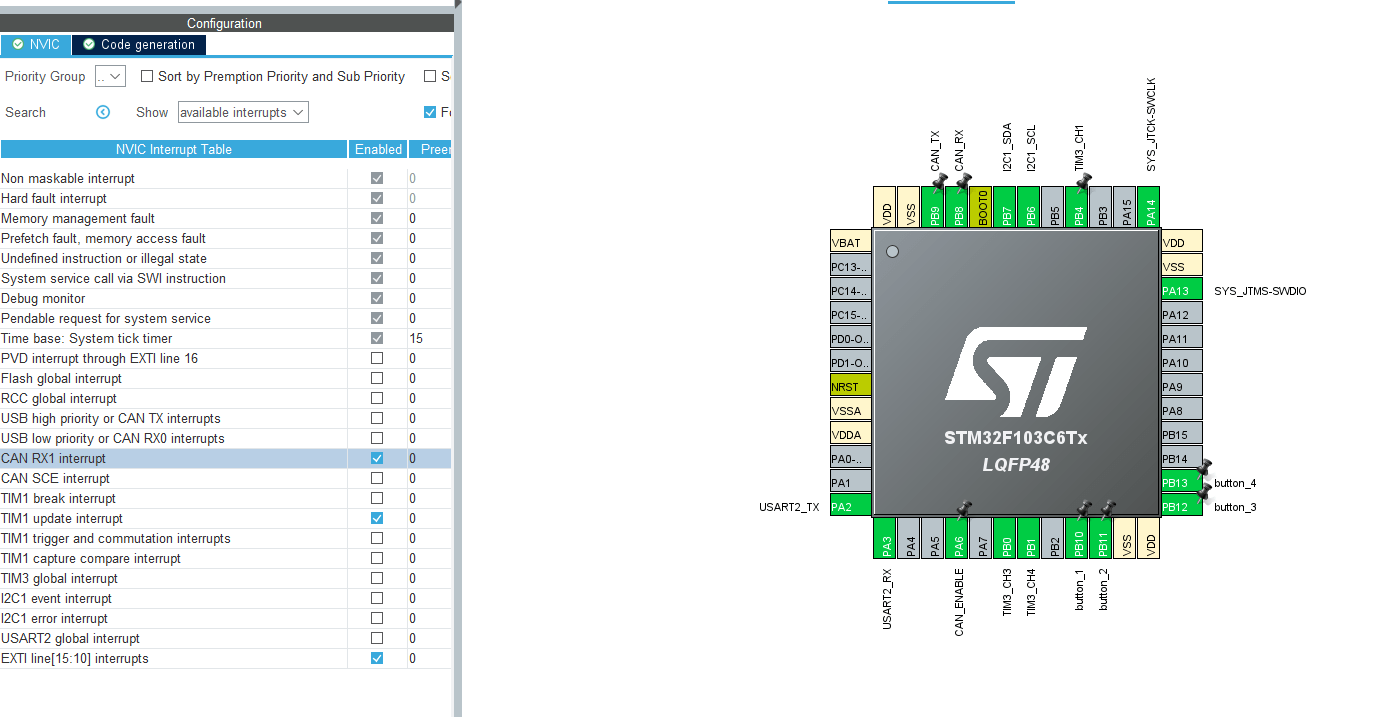Enable the CAN SCE interrupt
This screenshot has height=717, width=1398.
coord(376,478)
